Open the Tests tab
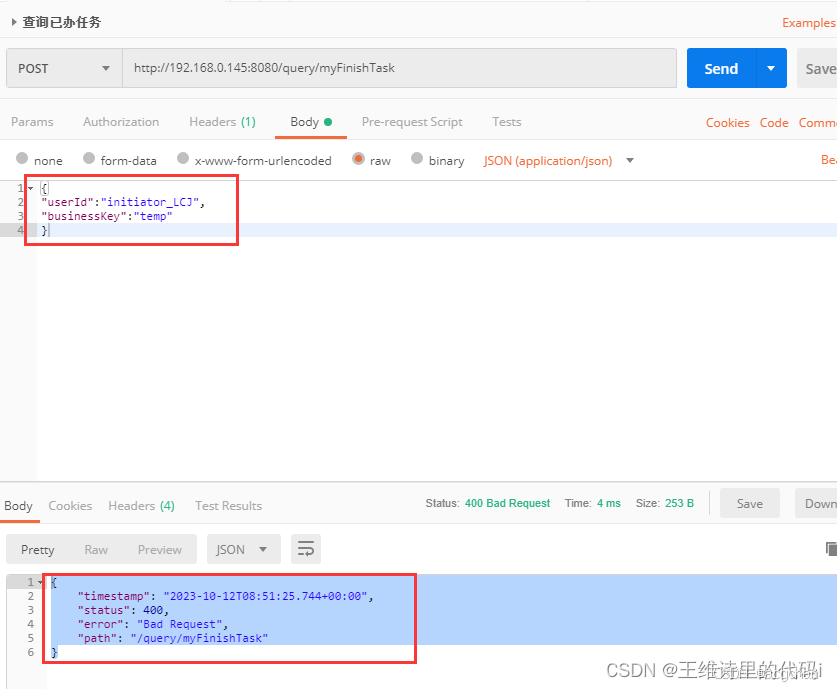This screenshot has height=689, width=837. pyautogui.click(x=506, y=121)
